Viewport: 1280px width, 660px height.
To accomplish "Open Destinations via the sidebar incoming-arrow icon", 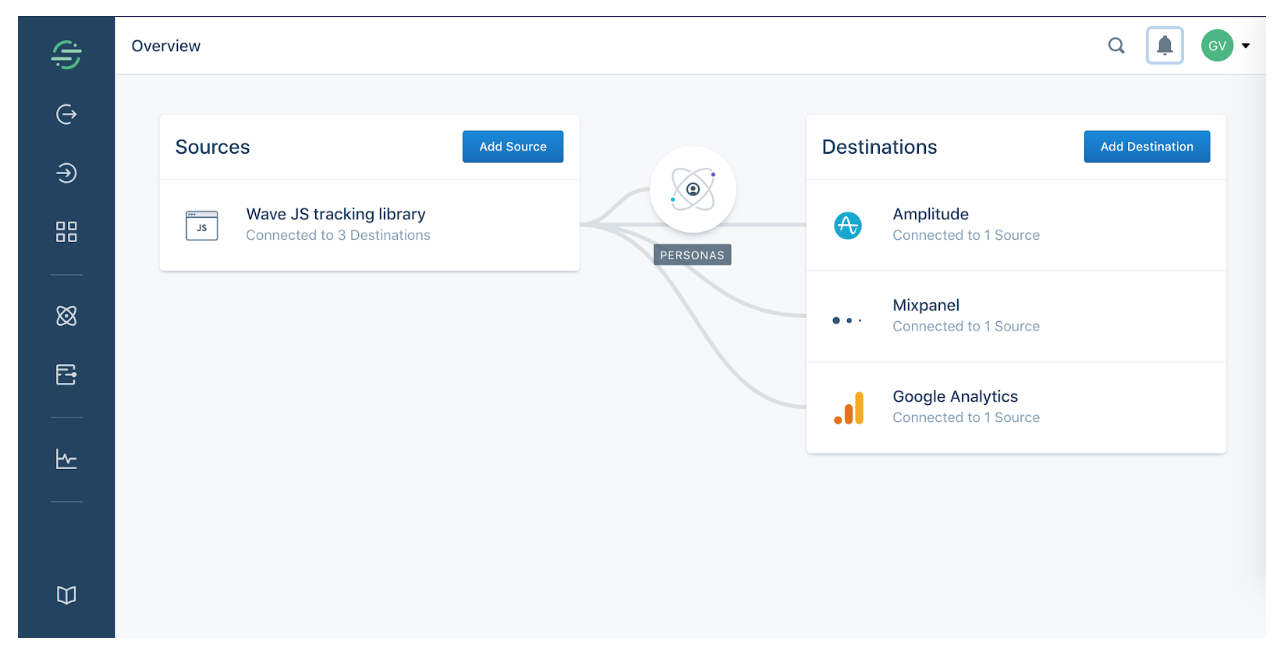I will [66, 173].
